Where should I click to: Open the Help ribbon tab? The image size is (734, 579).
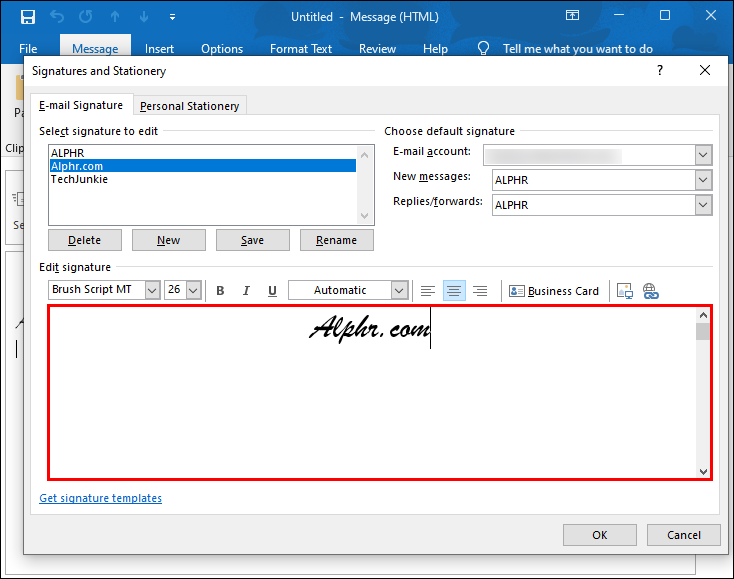pyautogui.click(x=435, y=49)
